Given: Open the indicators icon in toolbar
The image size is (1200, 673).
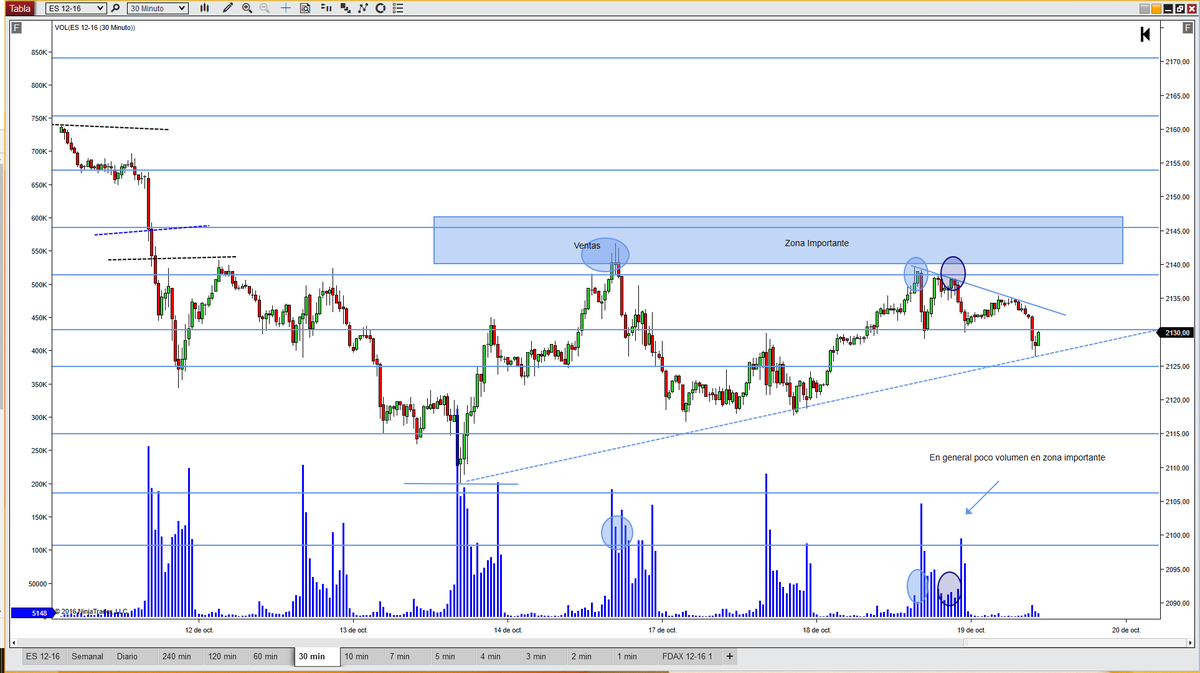Looking at the screenshot, I should pos(362,8).
